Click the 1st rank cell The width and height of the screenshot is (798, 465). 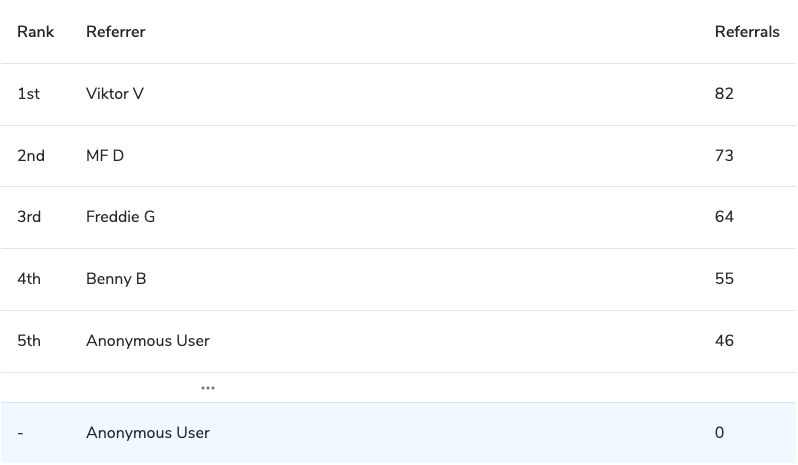28,94
